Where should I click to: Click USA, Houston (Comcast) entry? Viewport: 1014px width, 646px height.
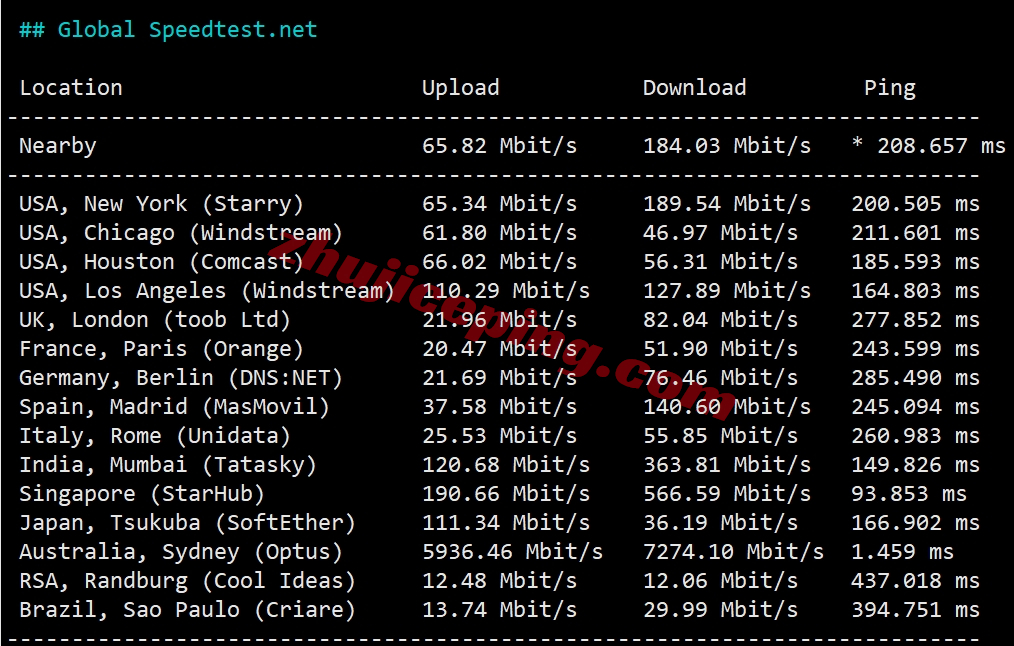pos(162,262)
